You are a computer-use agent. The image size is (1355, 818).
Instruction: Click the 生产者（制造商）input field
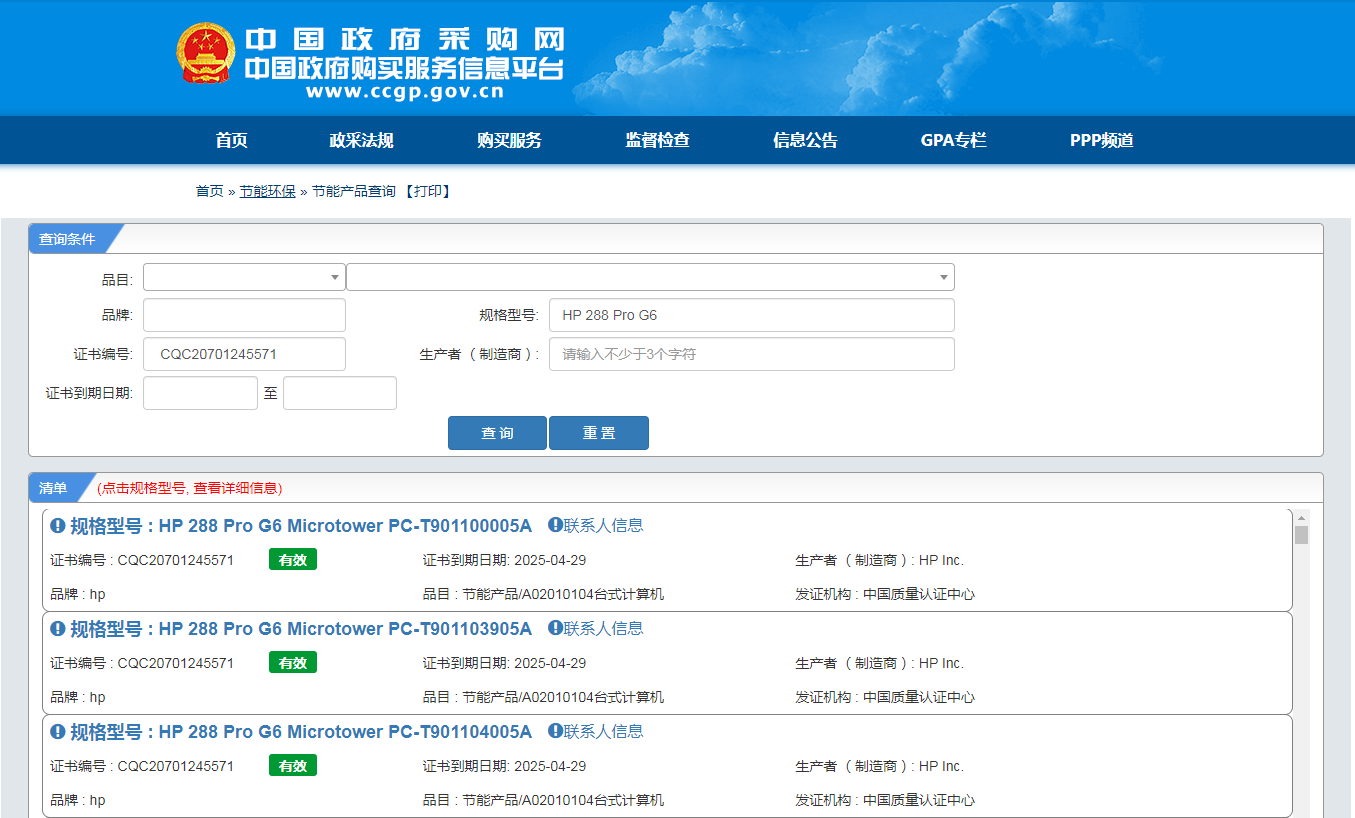pos(752,354)
